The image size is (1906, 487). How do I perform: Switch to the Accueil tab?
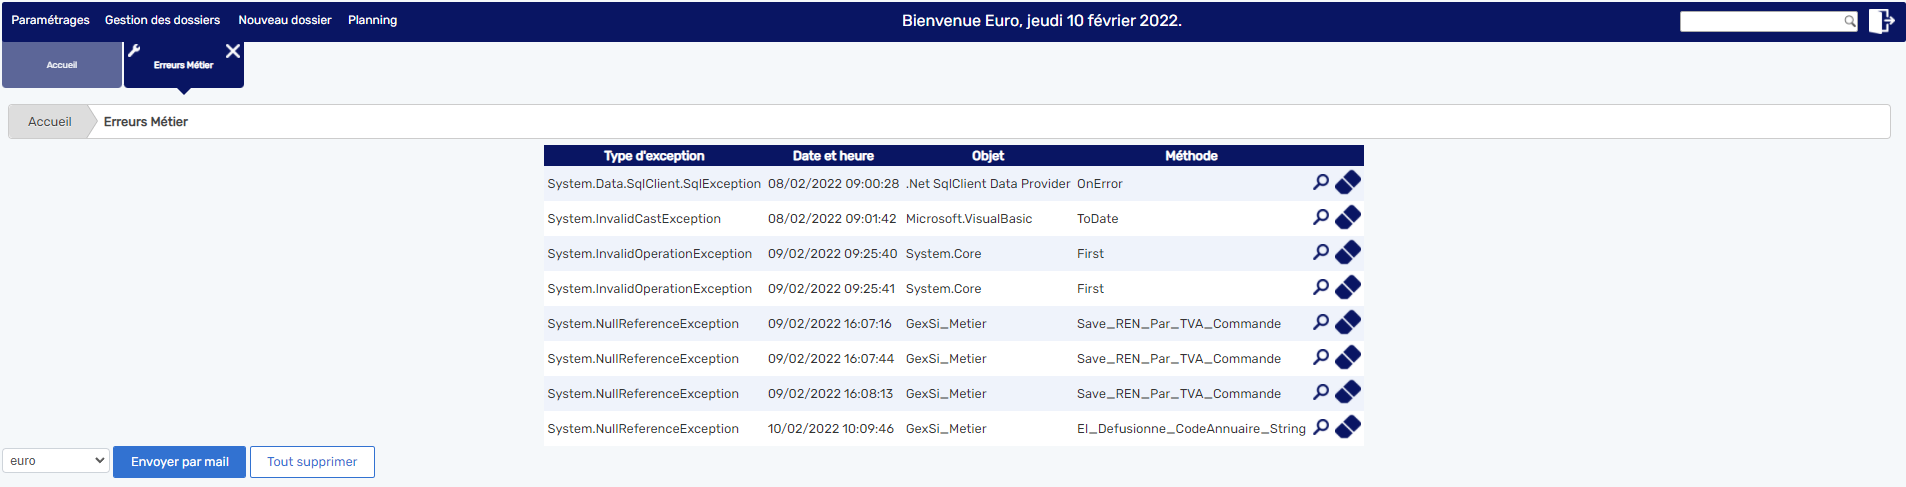[62, 65]
